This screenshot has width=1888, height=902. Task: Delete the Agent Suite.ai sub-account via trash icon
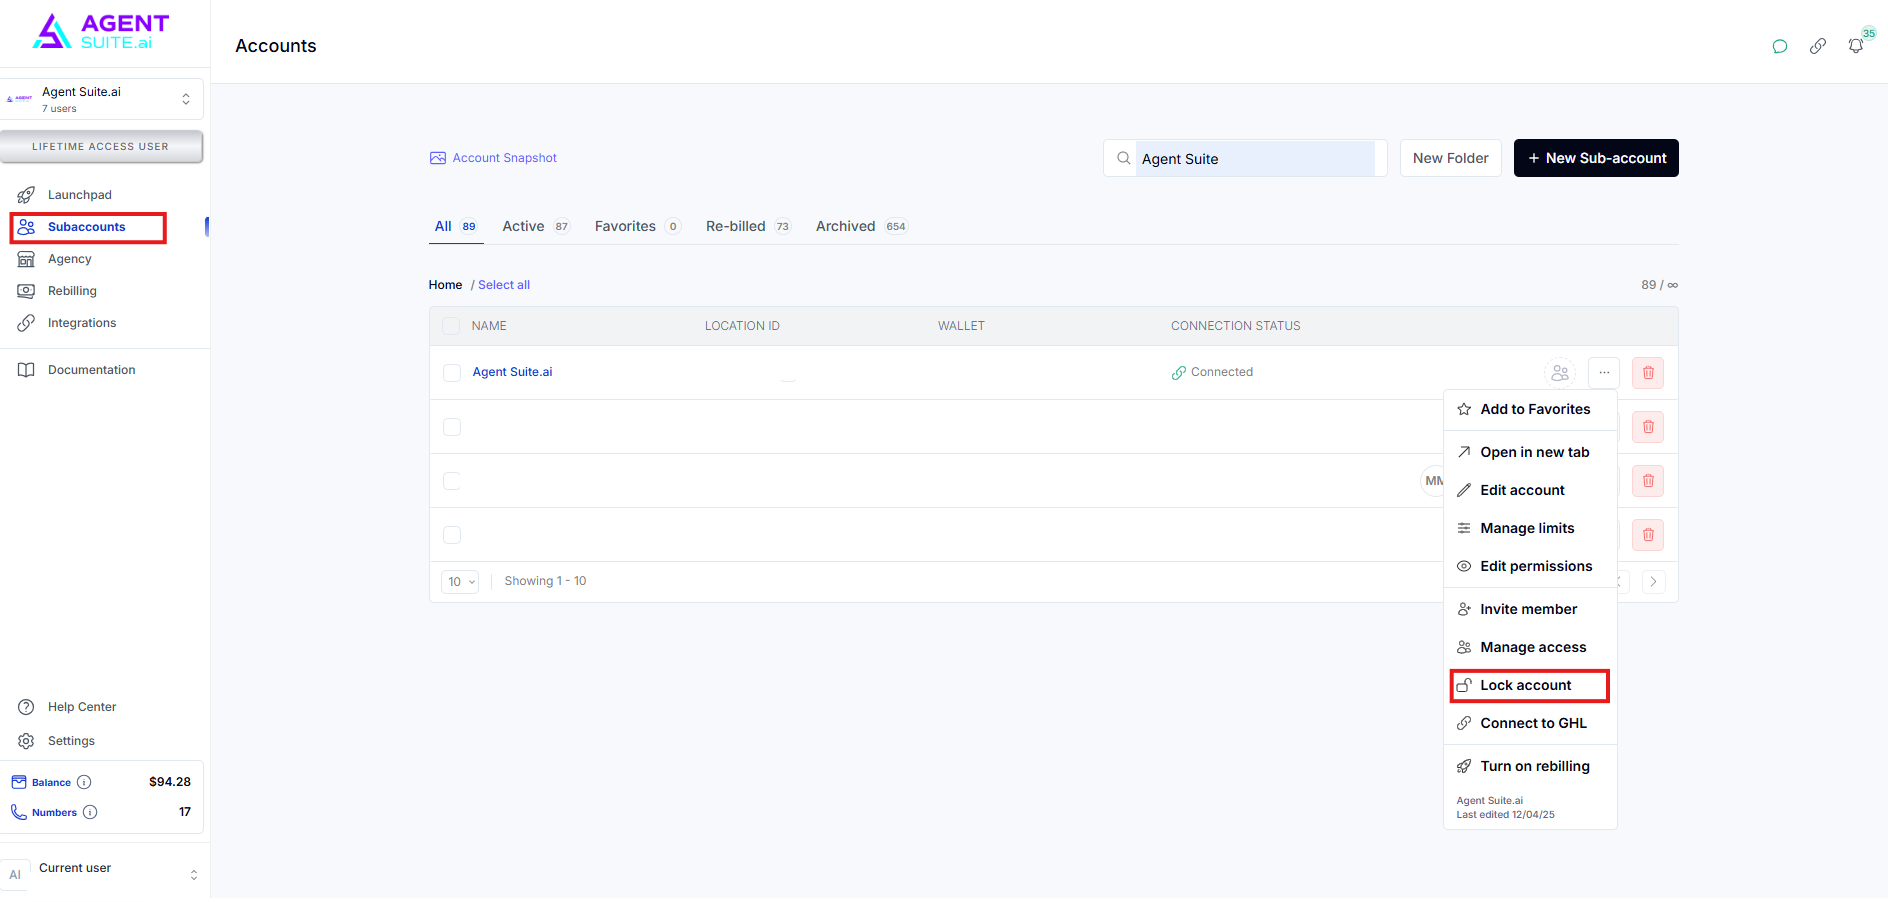(1648, 373)
